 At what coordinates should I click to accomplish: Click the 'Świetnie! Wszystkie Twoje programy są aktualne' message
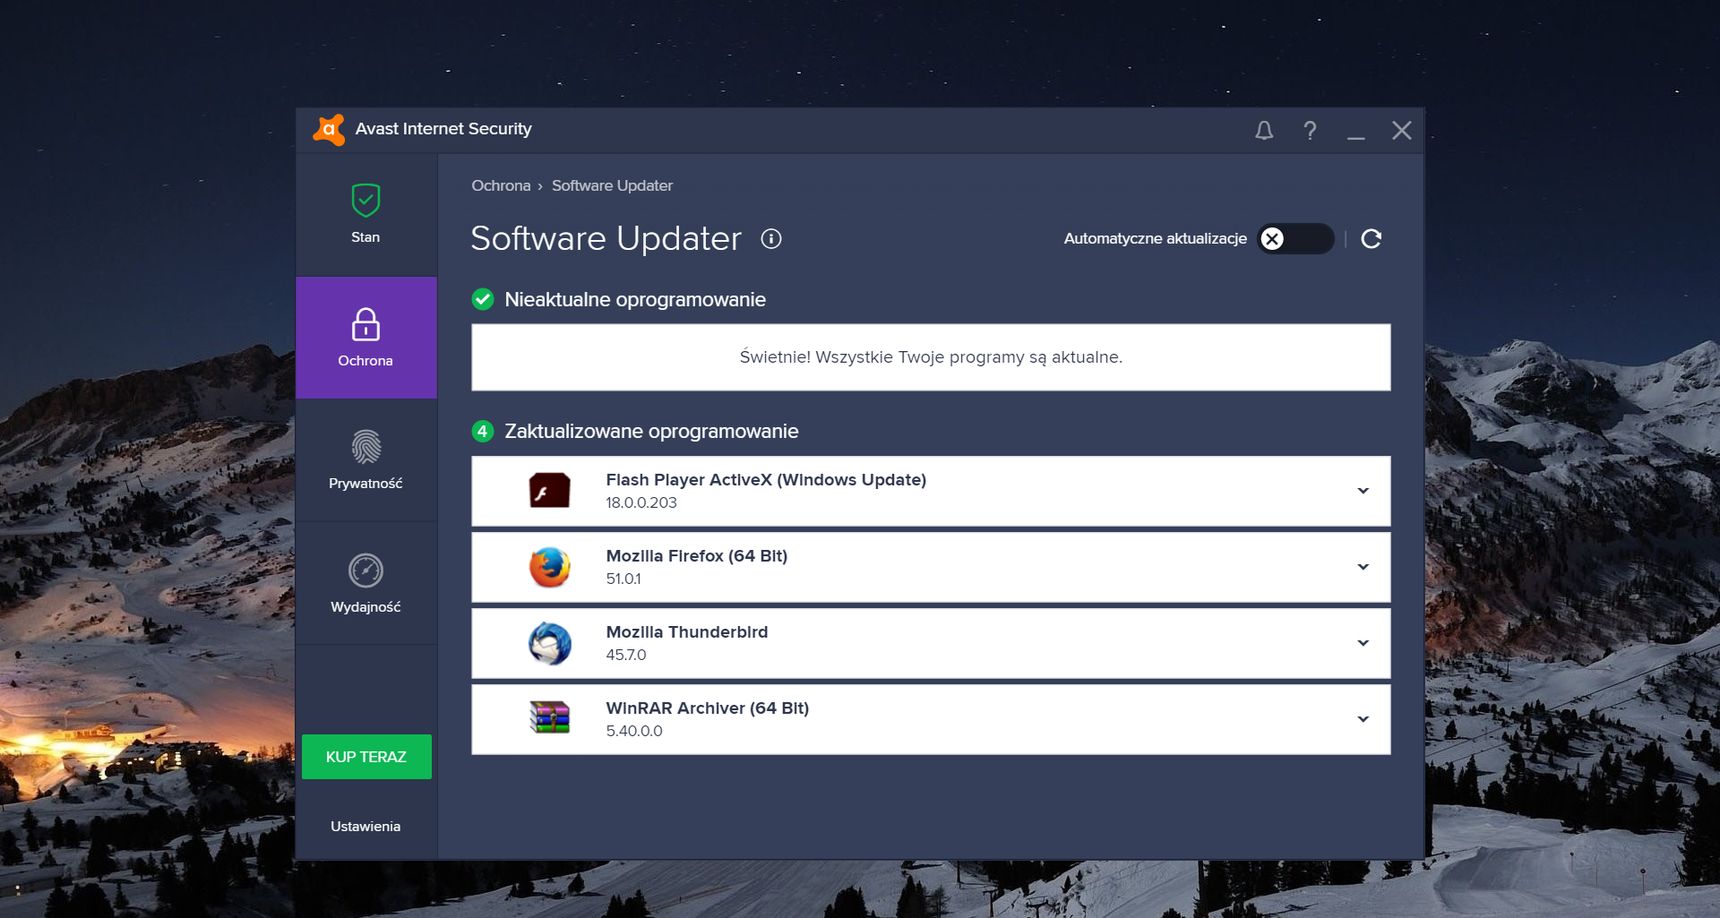click(x=931, y=357)
